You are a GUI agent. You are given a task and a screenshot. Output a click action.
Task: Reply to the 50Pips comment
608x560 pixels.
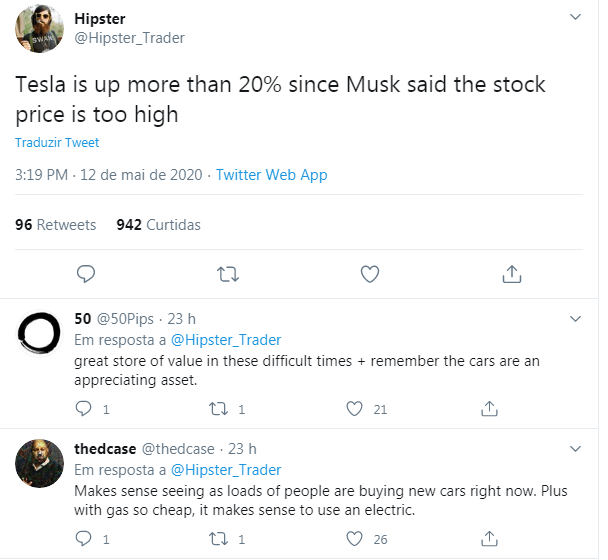(85, 408)
